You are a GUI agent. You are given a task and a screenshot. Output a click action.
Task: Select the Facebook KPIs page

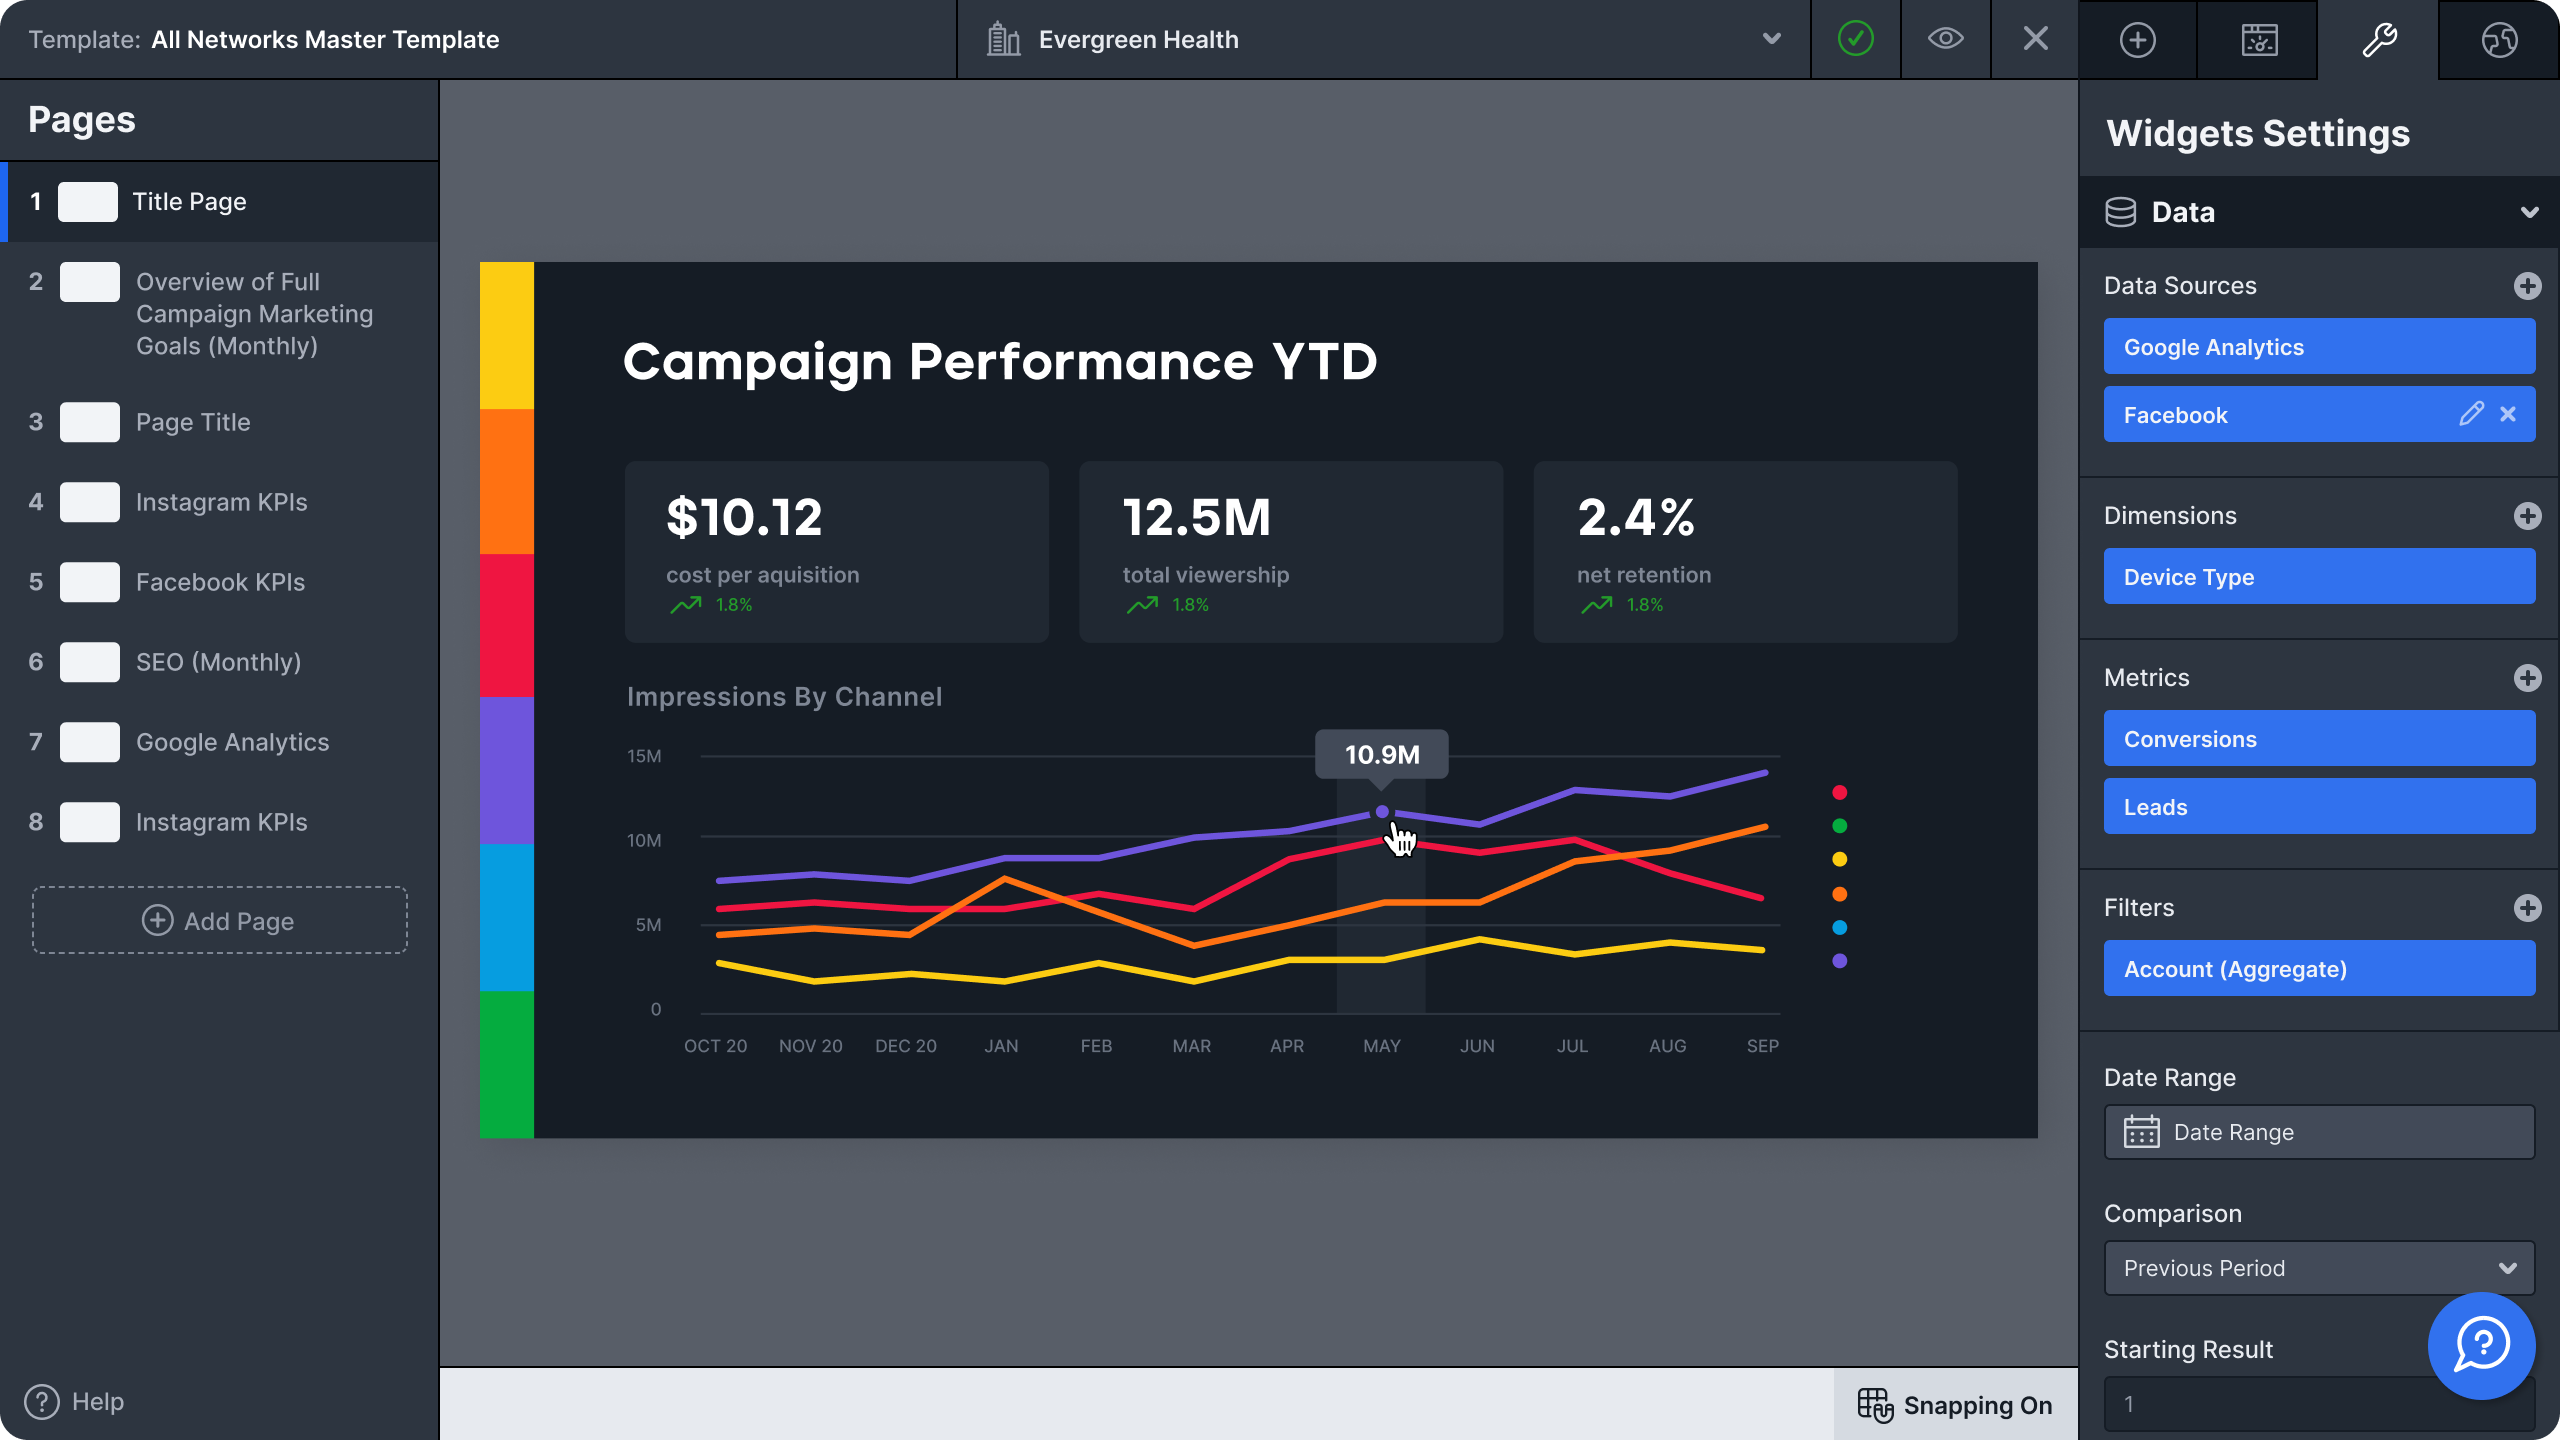[220, 582]
